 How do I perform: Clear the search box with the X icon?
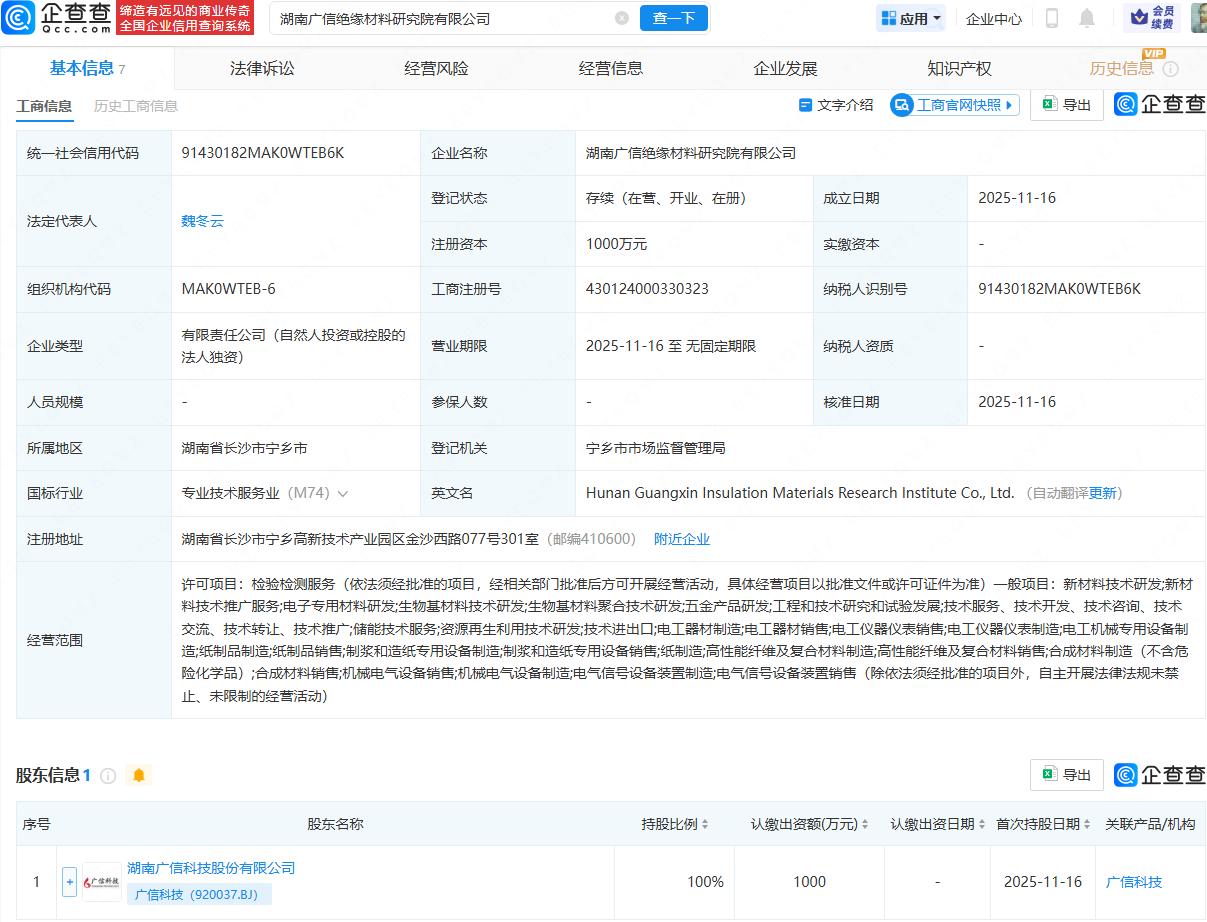[621, 18]
